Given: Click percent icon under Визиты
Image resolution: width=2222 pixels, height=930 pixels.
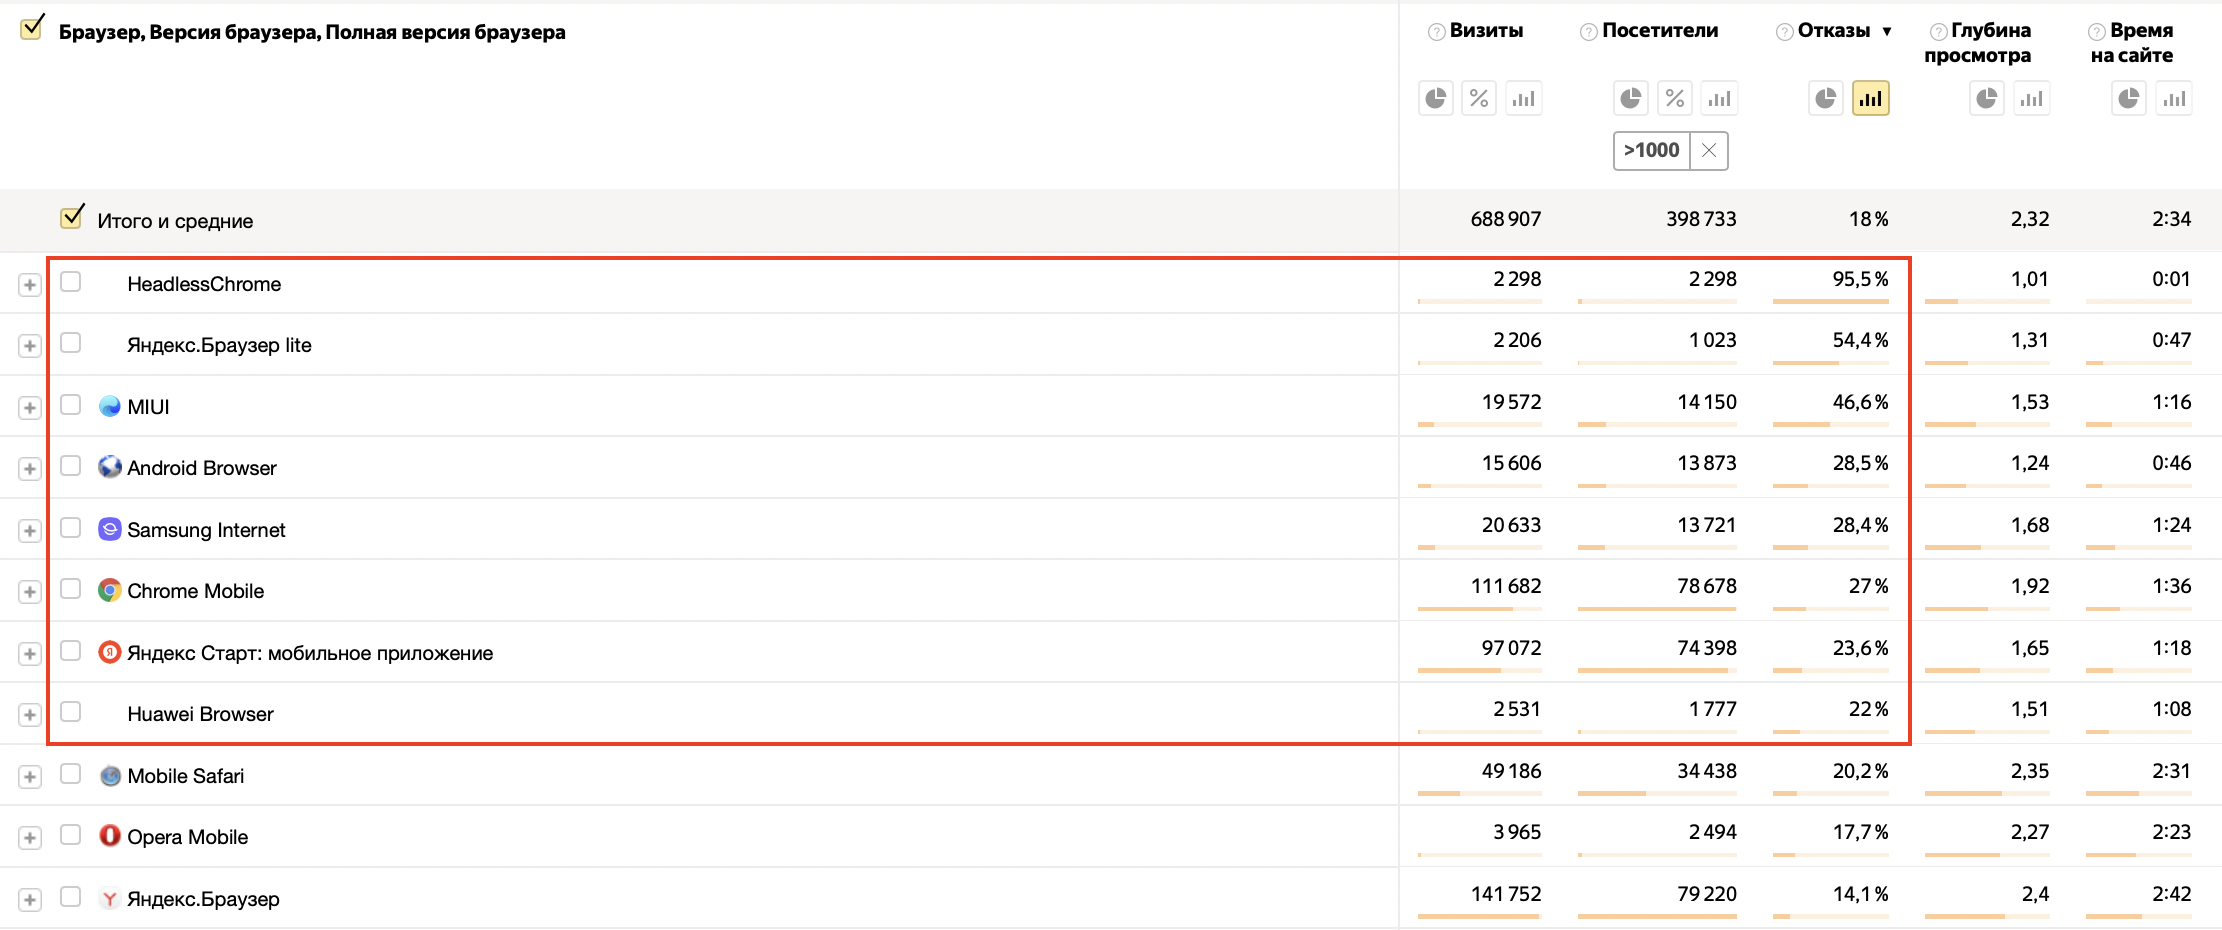Looking at the screenshot, I should click(1479, 98).
